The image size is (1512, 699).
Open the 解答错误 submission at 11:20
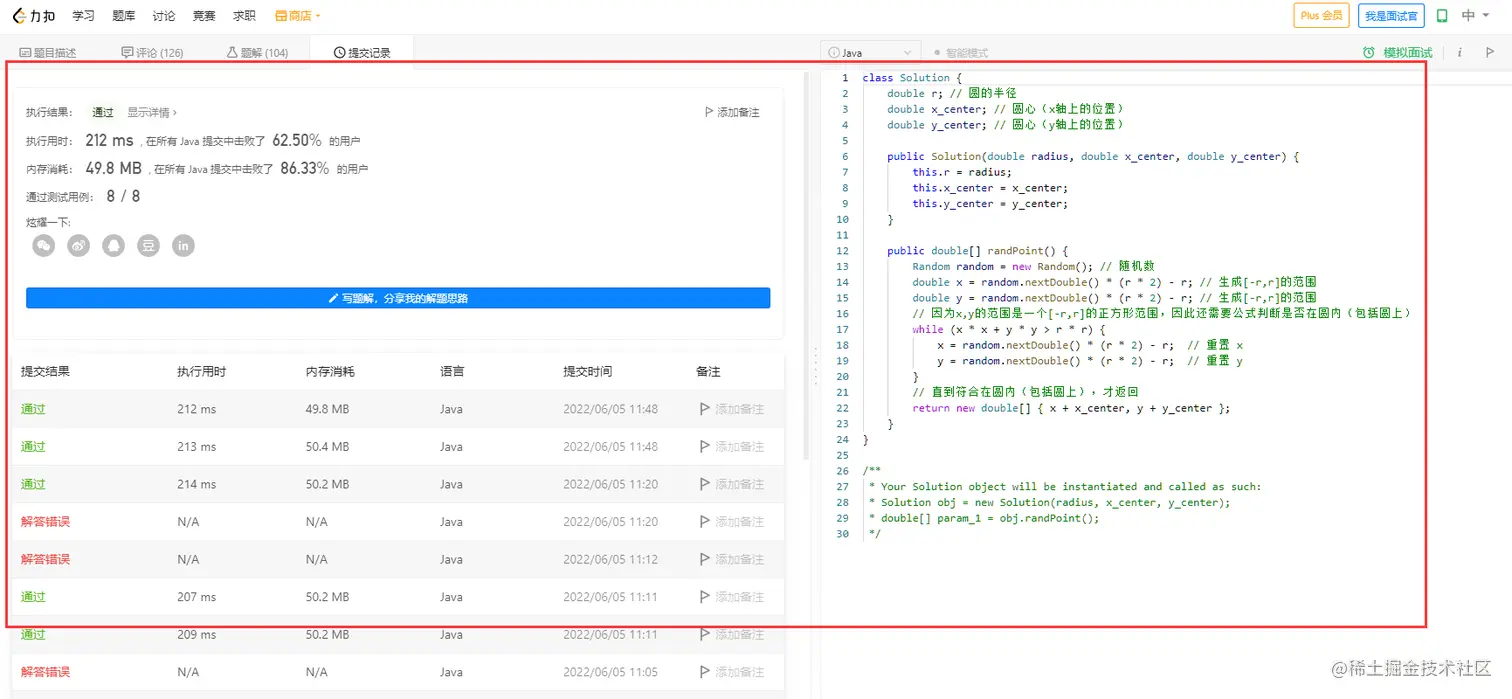point(45,522)
